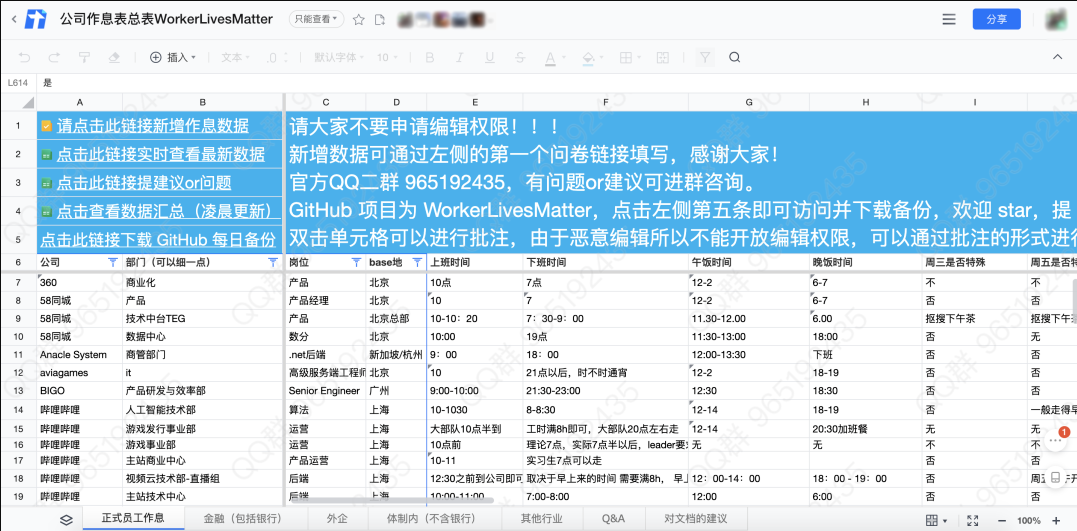This screenshot has height=531, width=1077.
Task: Go back using the top-left arrow
Action: [x=14, y=19]
